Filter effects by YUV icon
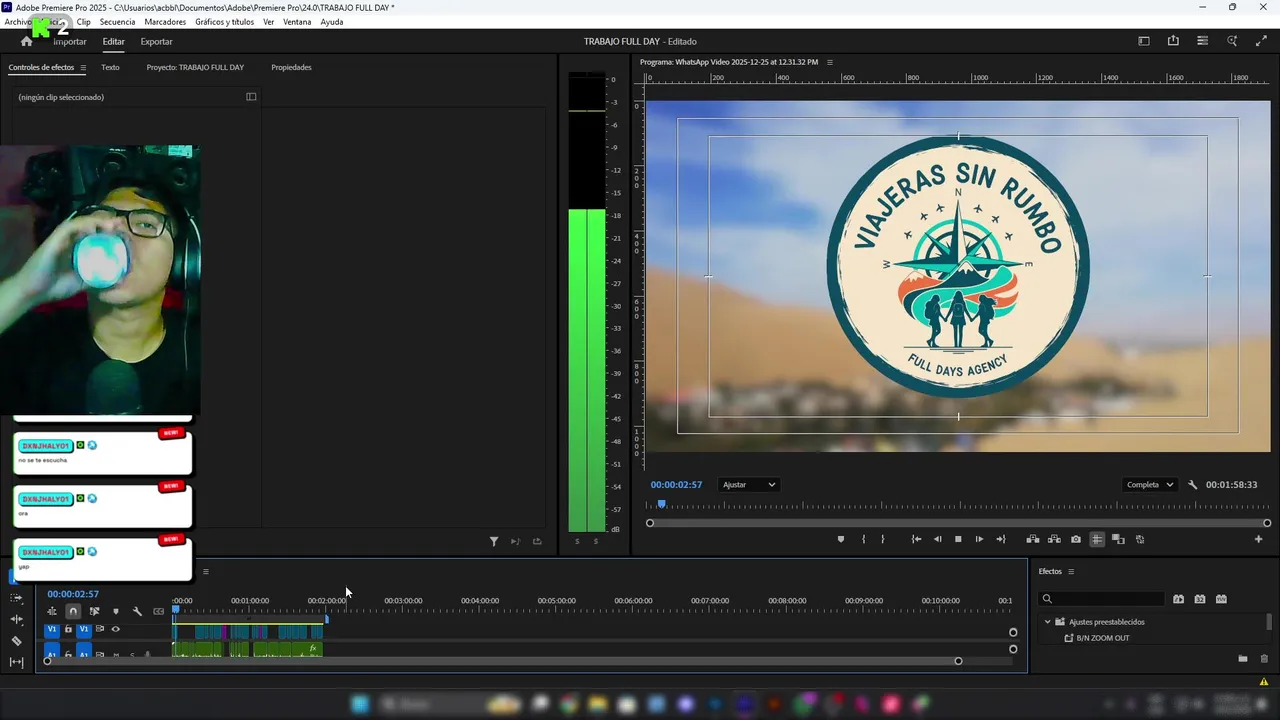 (x=1221, y=599)
